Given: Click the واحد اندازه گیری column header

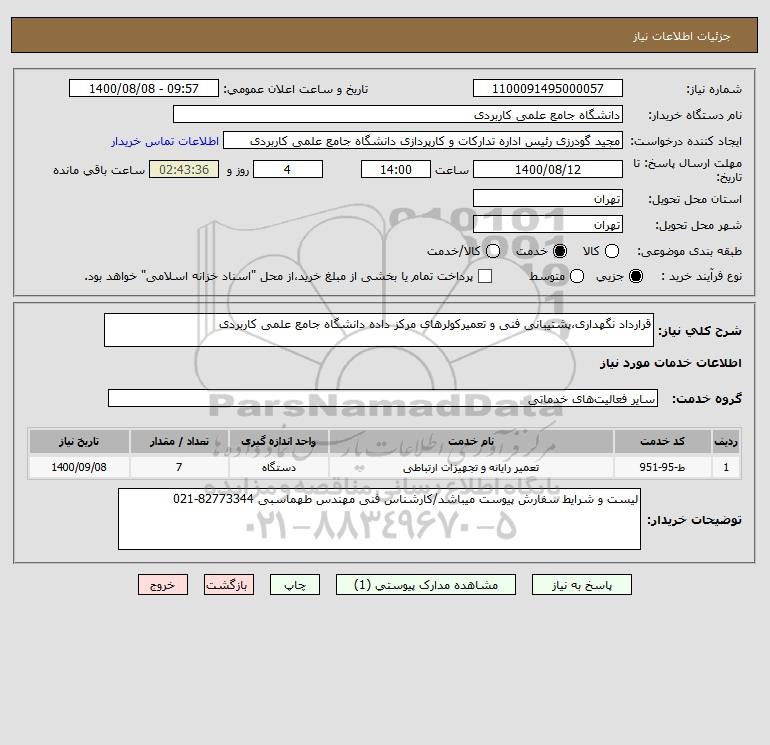Looking at the screenshot, I should (278, 441).
